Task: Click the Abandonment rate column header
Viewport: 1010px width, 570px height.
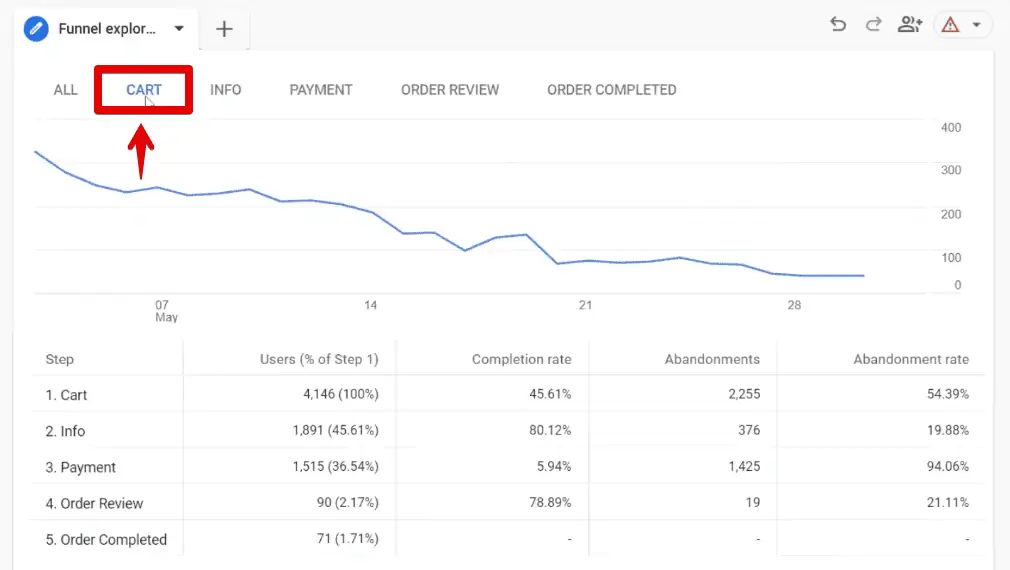Action: tap(911, 359)
